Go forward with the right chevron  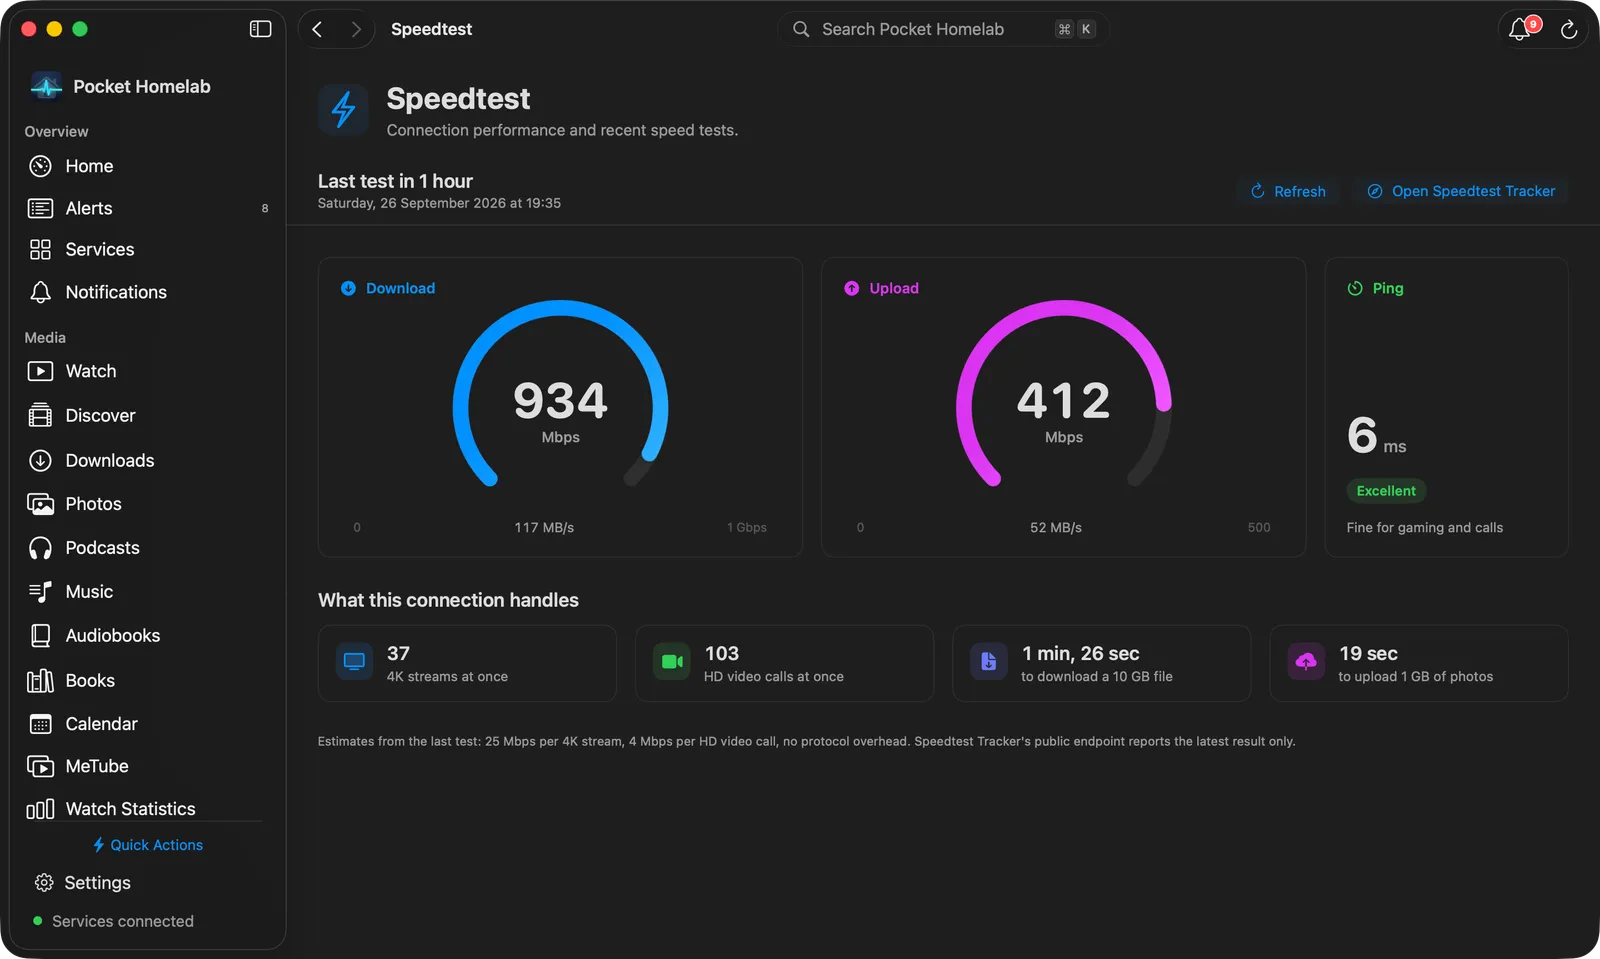tap(356, 29)
